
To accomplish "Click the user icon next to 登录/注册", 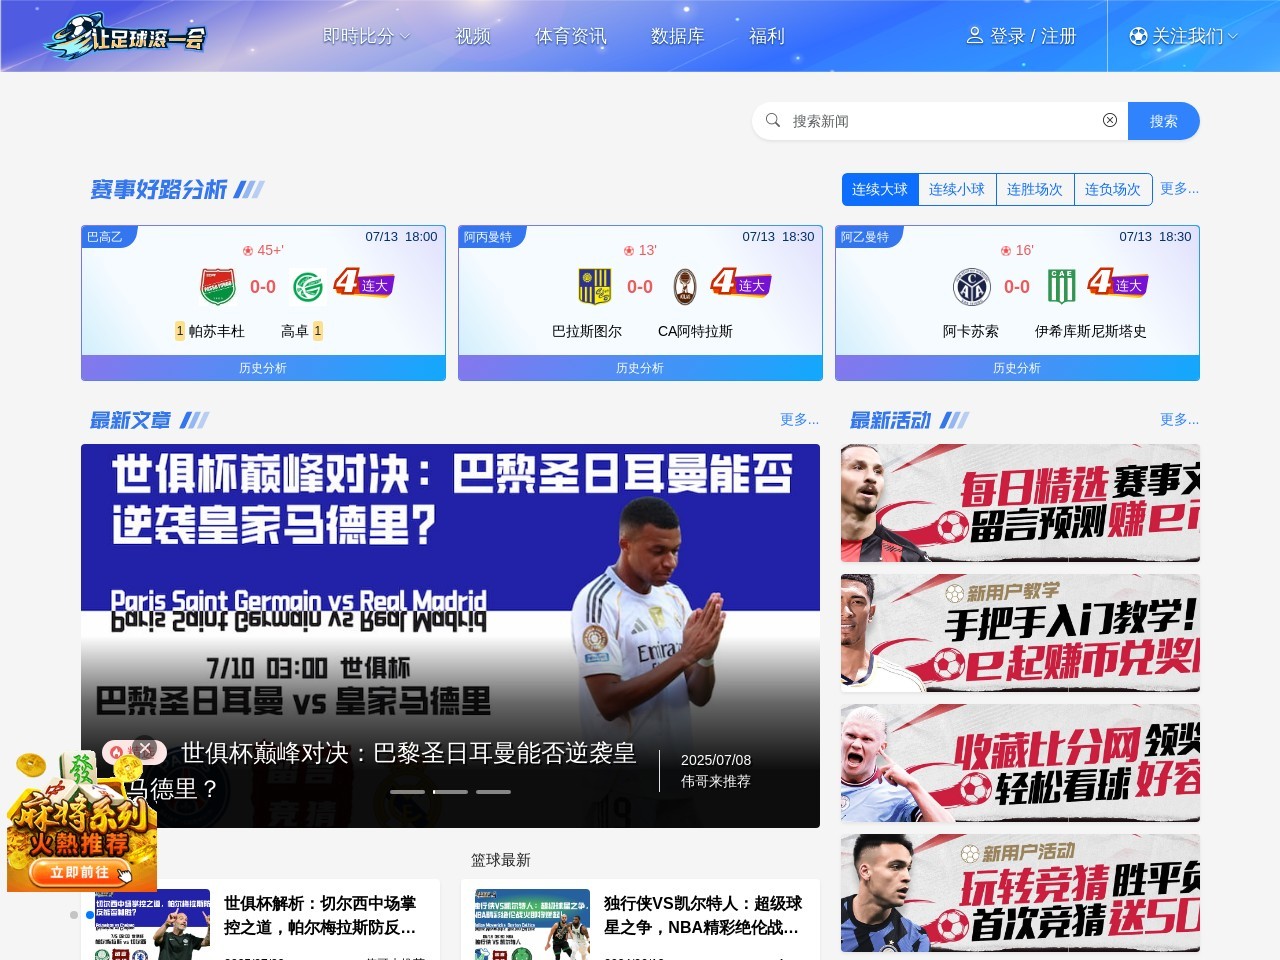I will click(x=973, y=36).
